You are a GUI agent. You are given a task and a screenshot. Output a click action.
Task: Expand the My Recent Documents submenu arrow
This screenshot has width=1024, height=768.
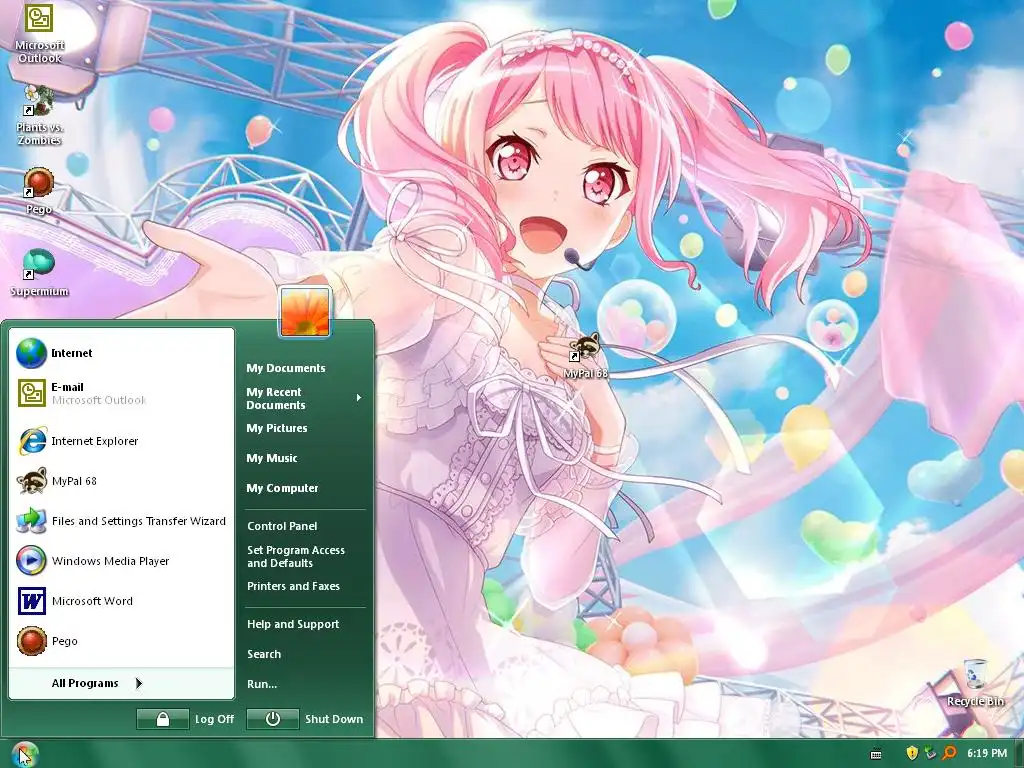click(359, 398)
